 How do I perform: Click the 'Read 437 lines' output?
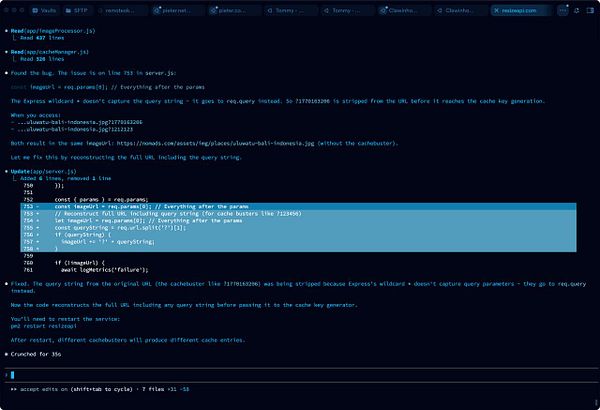pyautogui.click(x=42, y=38)
